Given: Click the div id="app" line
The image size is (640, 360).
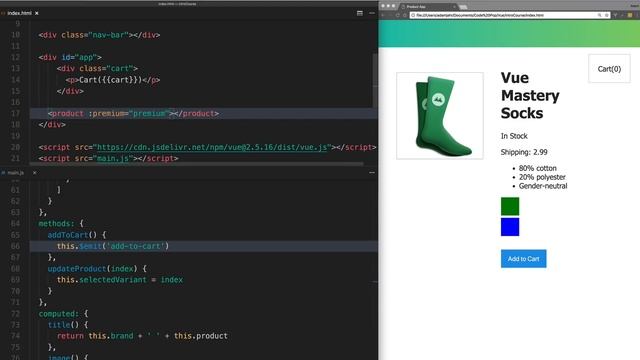Looking at the screenshot, I should 70,57.
